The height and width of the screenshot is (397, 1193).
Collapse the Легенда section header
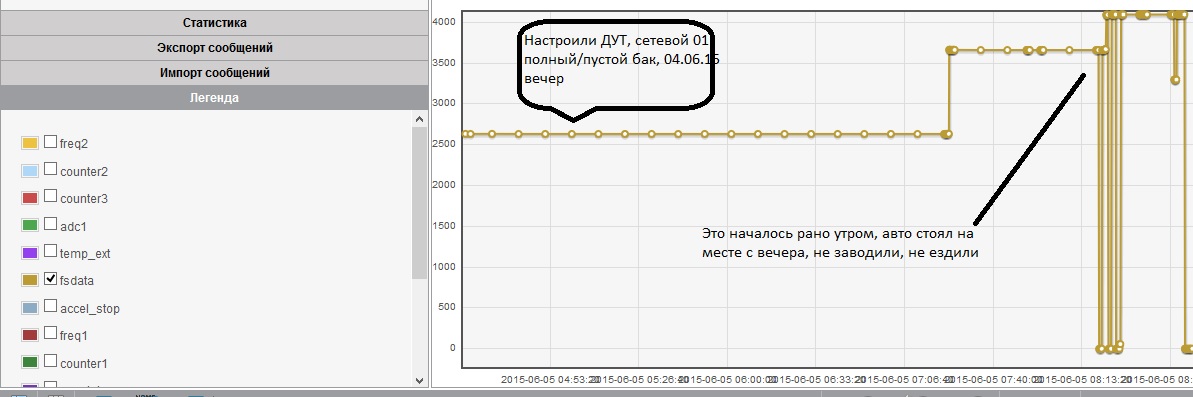click(215, 98)
